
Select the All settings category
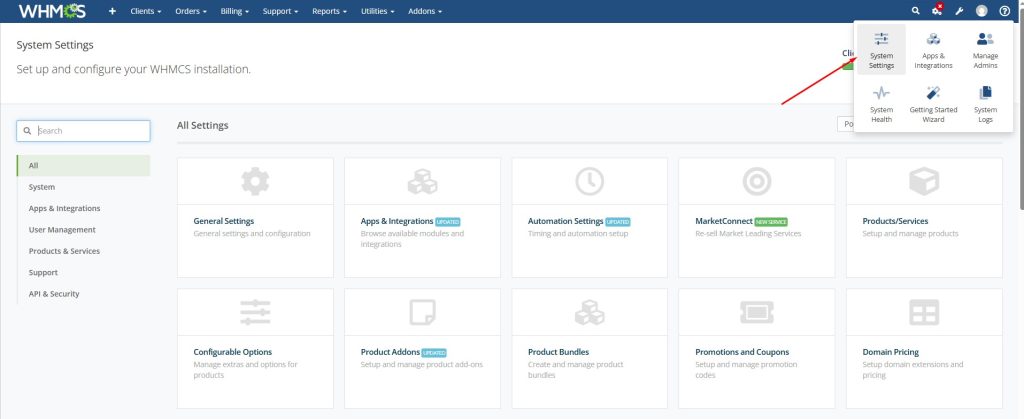pos(84,166)
